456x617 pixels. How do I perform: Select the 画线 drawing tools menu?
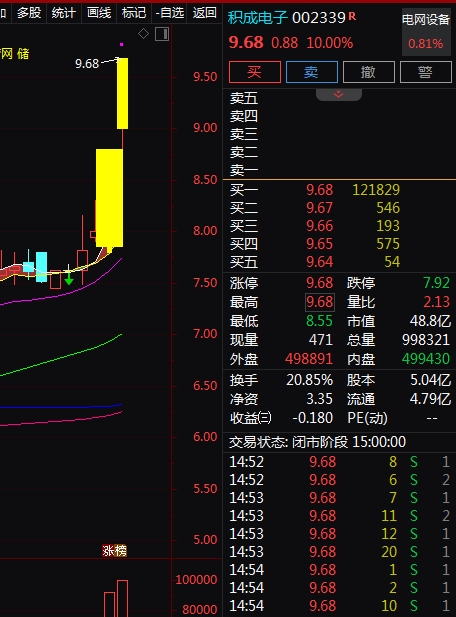[x=99, y=13]
